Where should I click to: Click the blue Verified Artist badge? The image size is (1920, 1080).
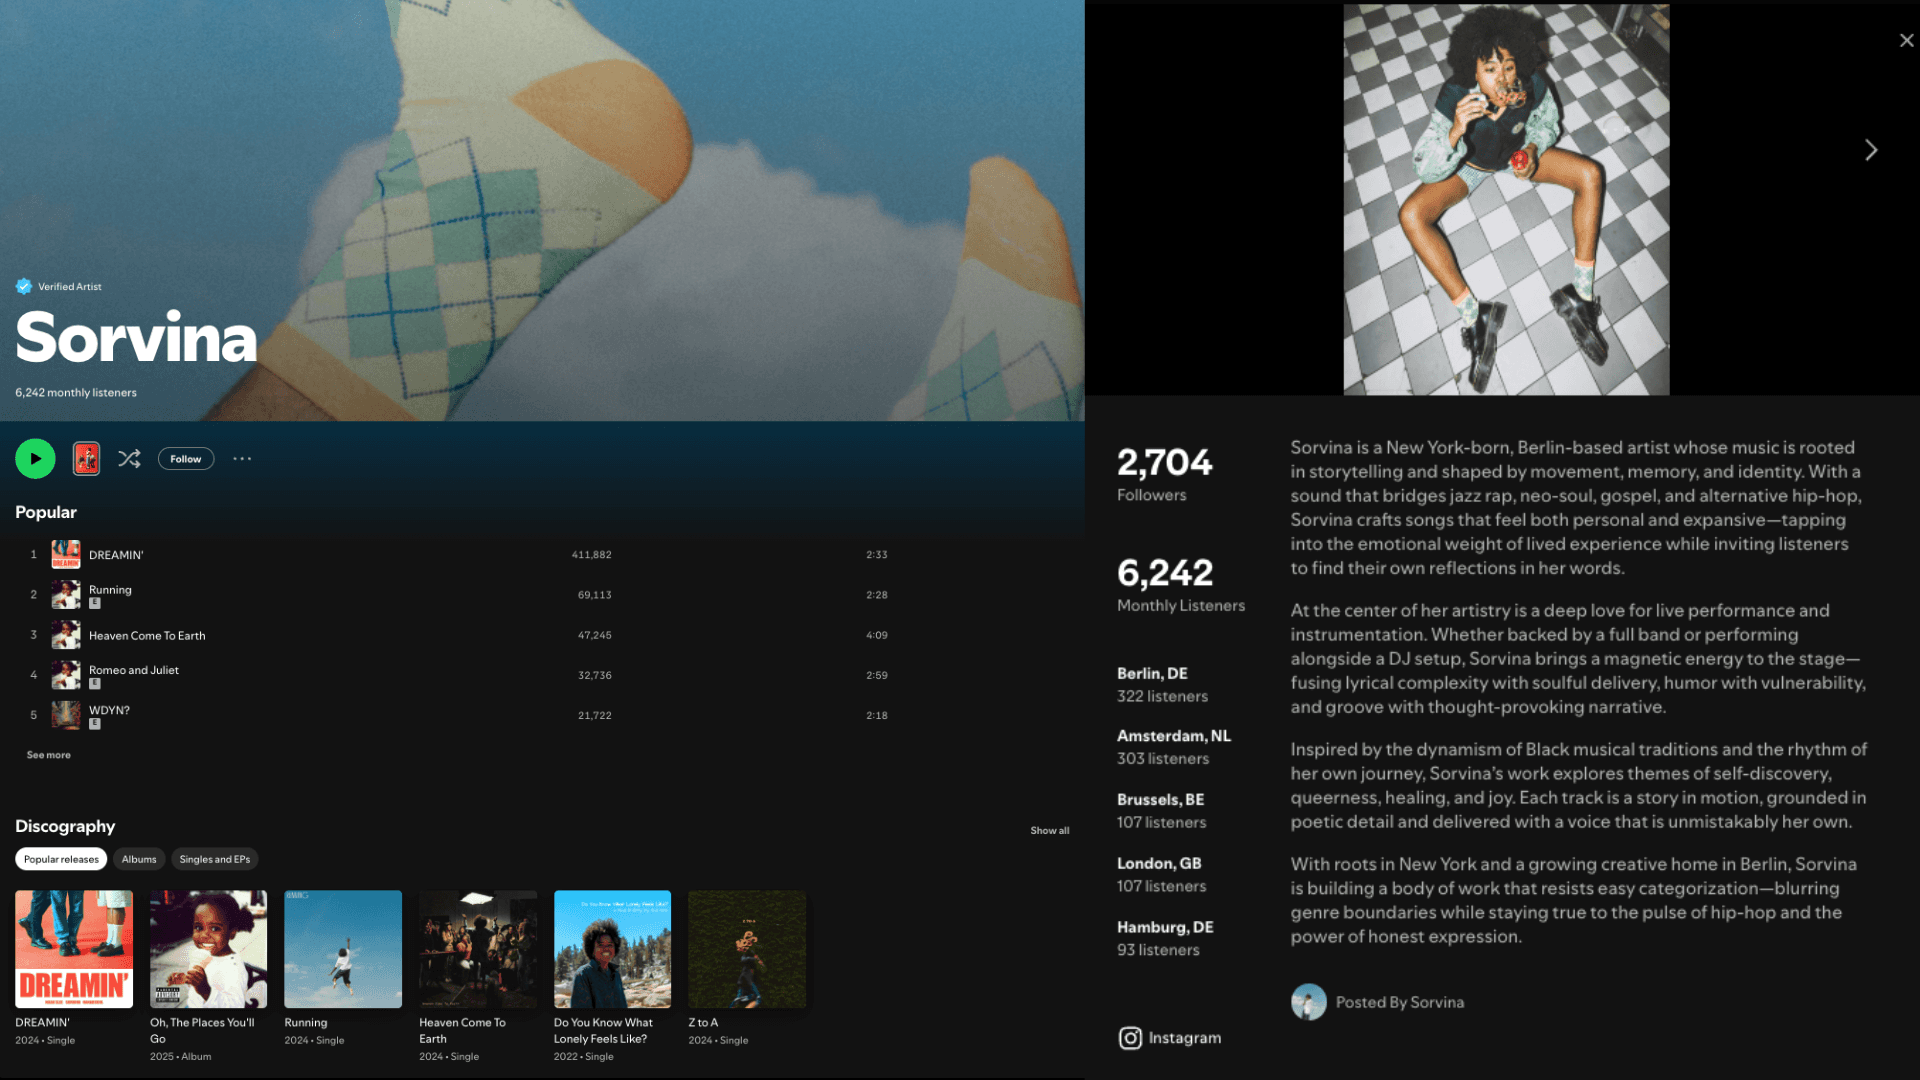22,286
